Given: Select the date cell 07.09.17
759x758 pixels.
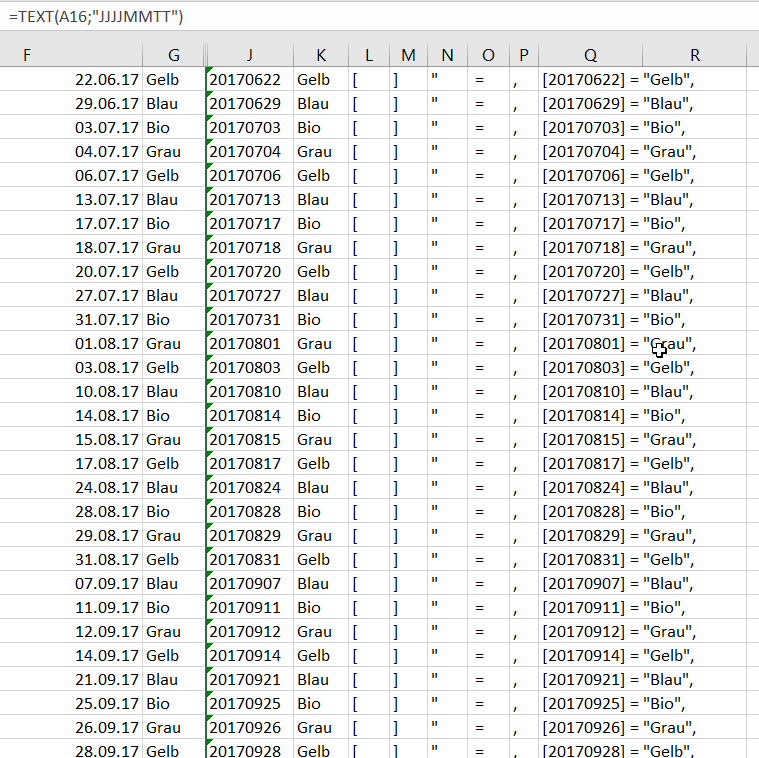Looking at the screenshot, I should [x=107, y=584].
